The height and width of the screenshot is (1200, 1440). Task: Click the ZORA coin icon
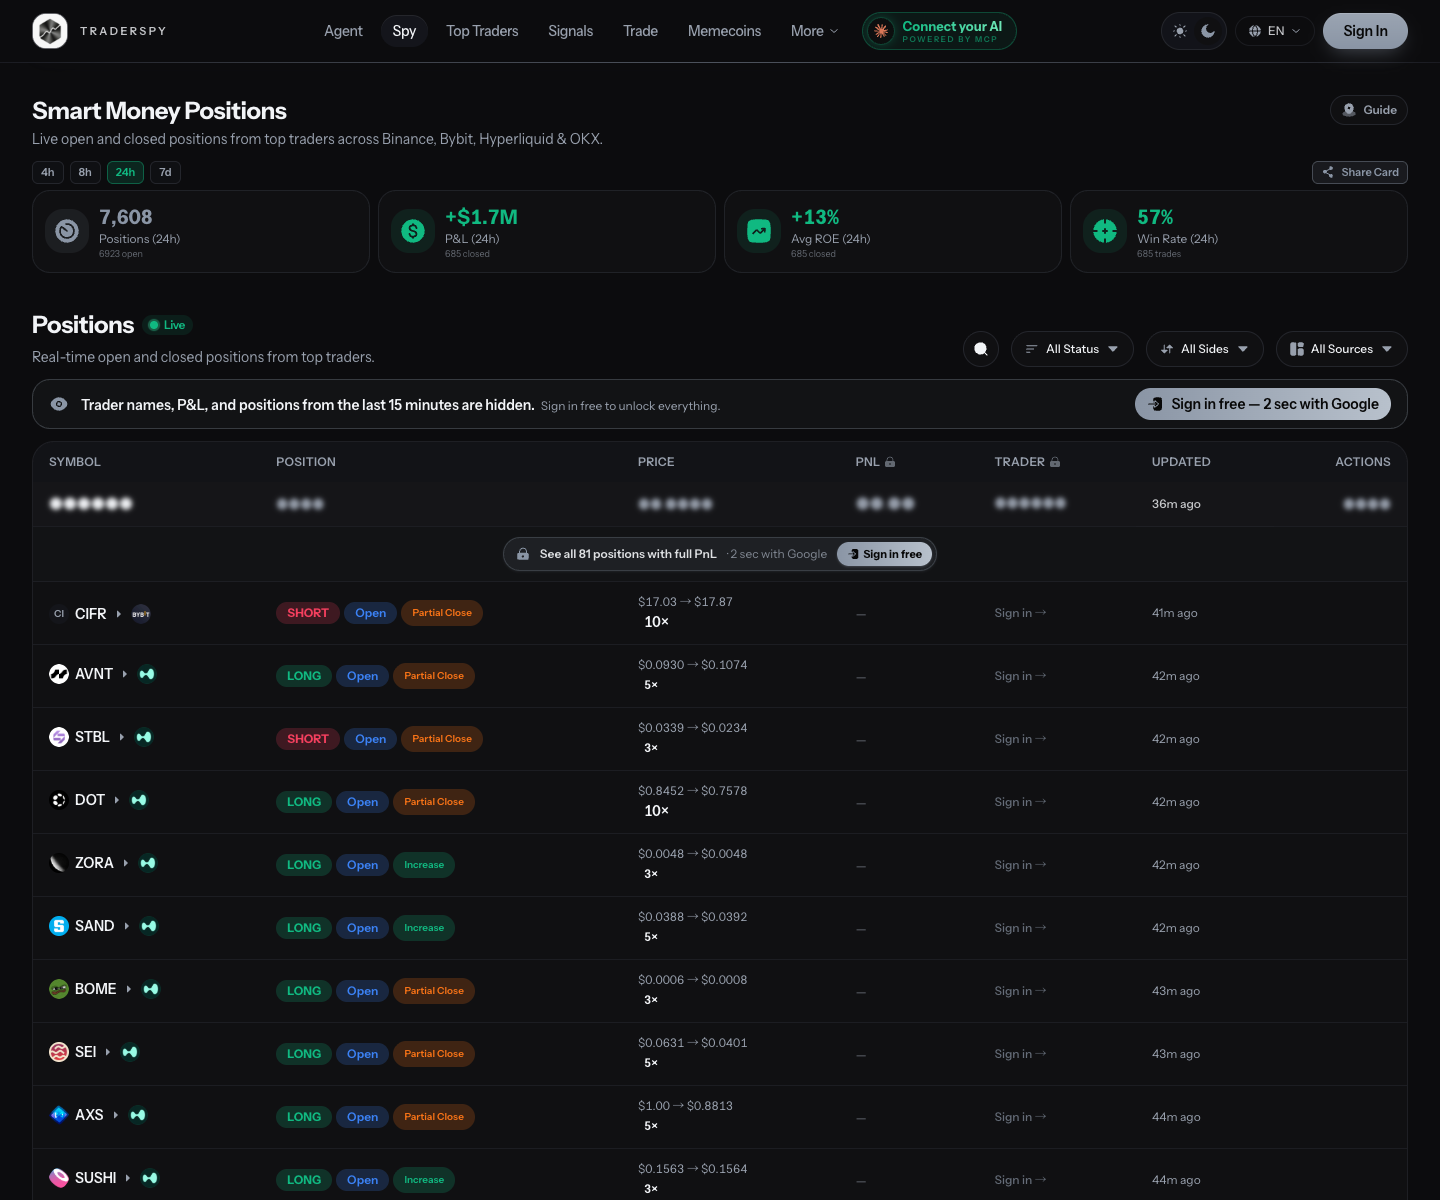[59, 863]
